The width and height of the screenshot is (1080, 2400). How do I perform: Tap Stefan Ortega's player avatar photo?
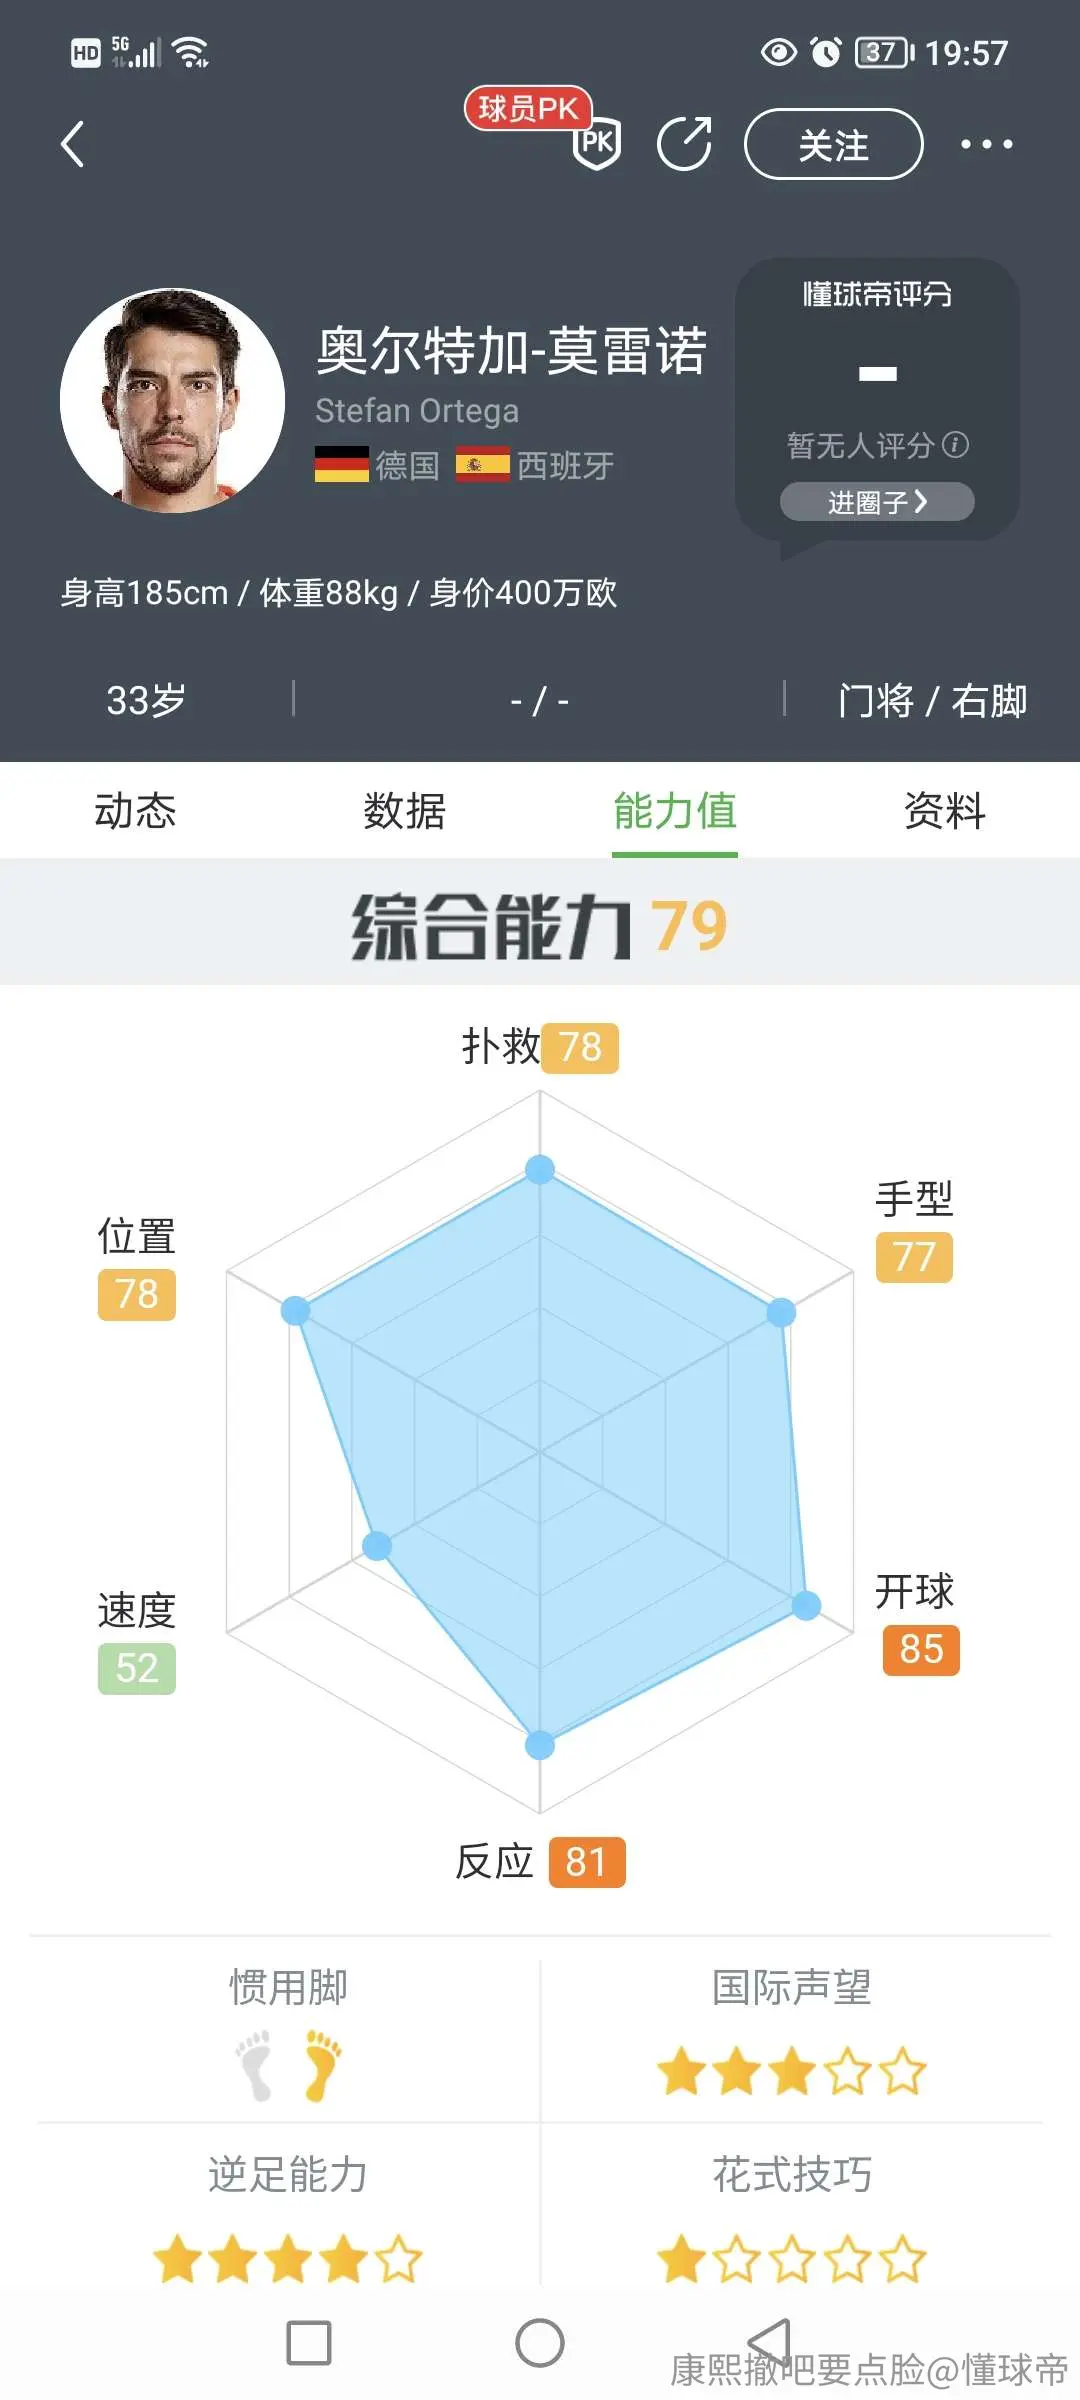pyautogui.click(x=172, y=400)
